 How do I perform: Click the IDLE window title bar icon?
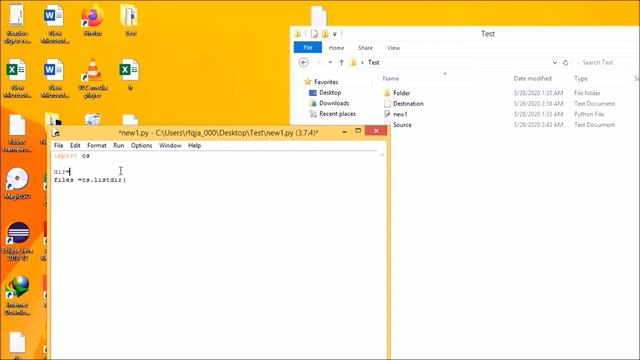[x=56, y=133]
